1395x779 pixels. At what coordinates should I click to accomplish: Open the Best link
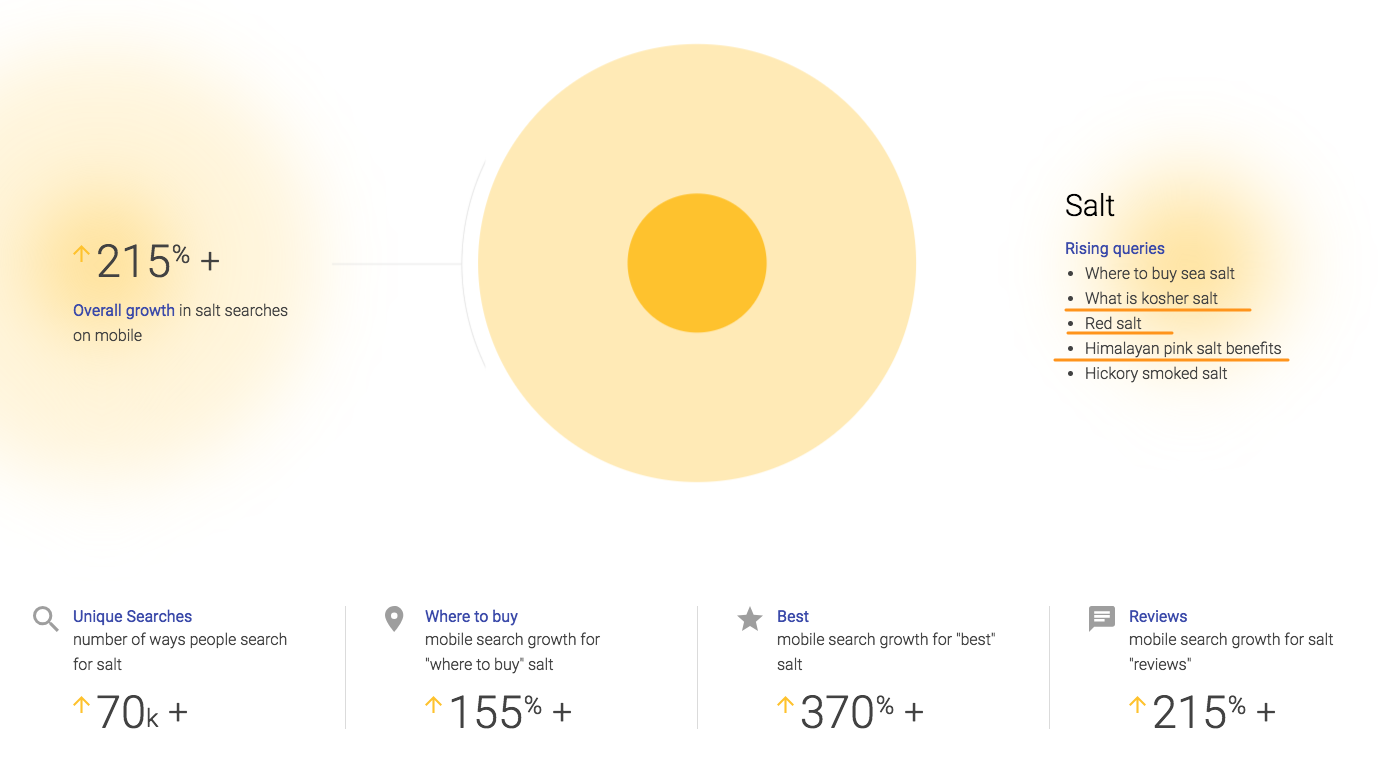coord(793,616)
